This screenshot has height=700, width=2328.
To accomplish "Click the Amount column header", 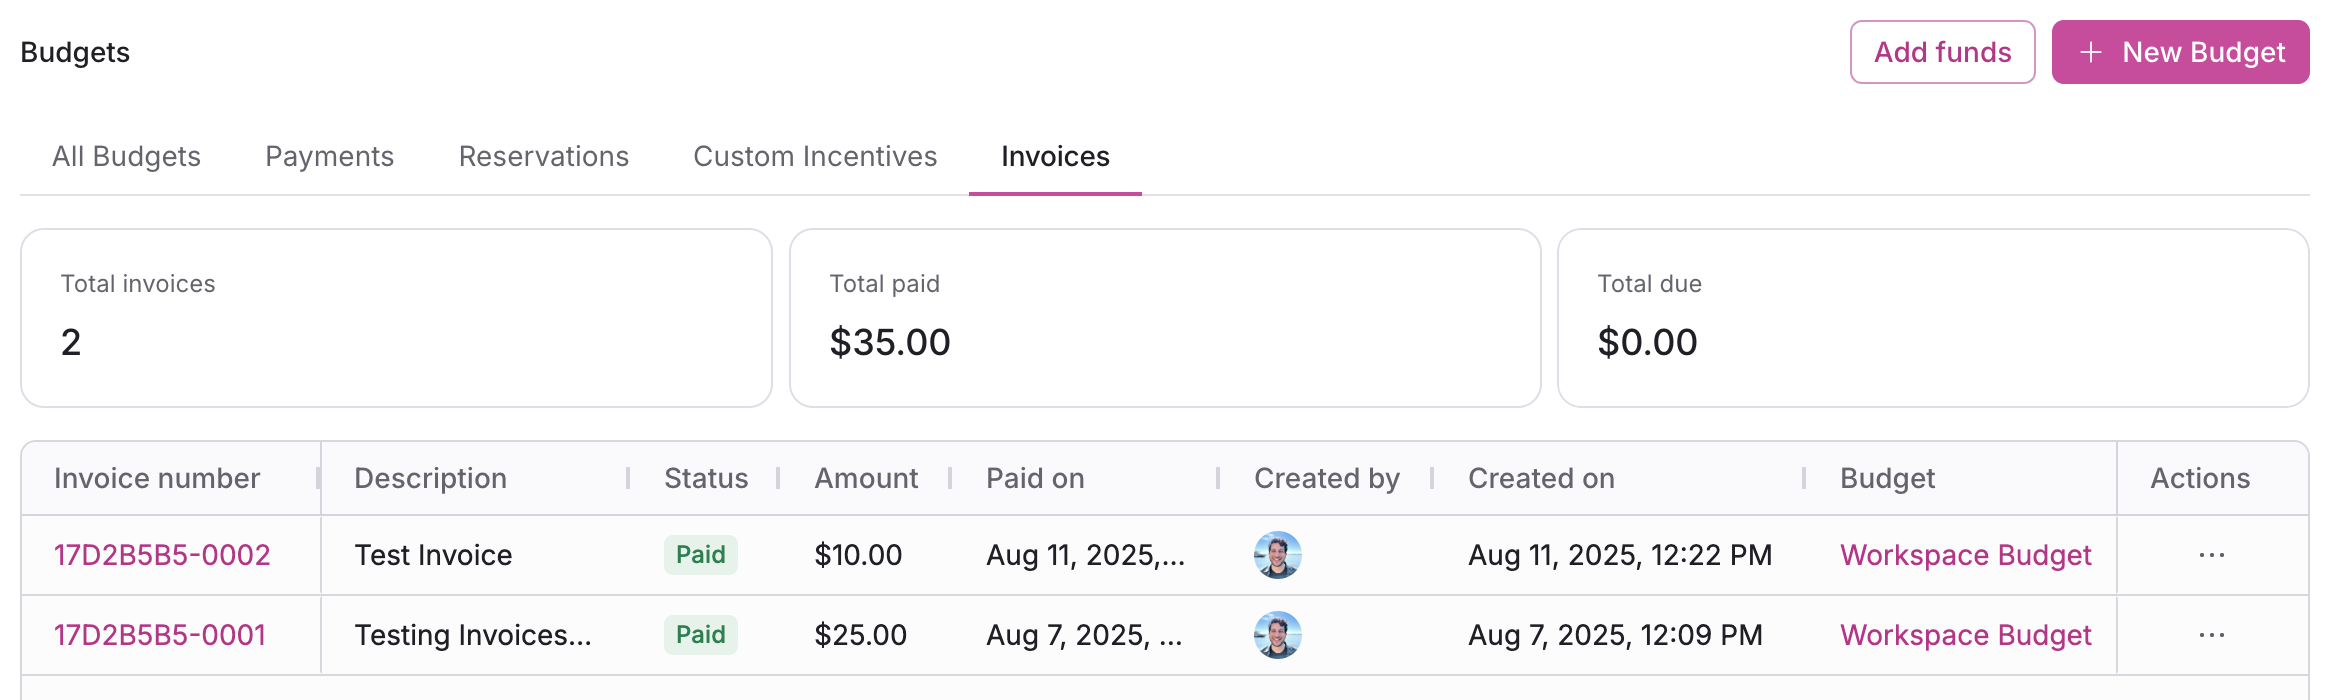I will tap(866, 478).
